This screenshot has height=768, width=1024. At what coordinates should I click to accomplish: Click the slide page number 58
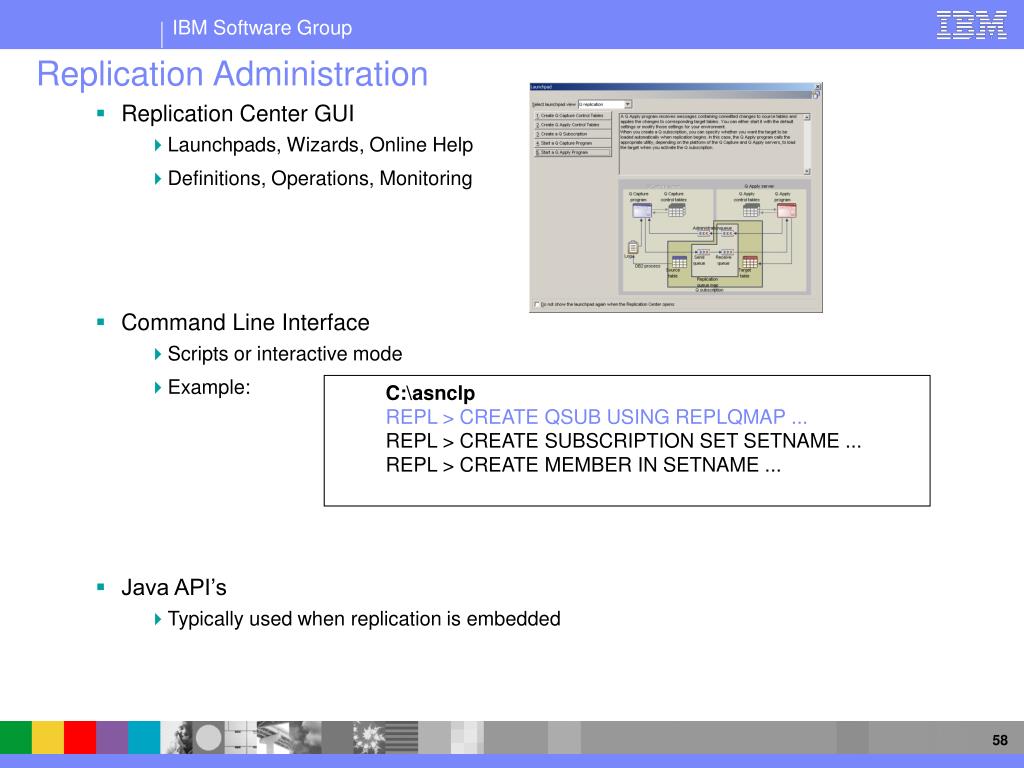coord(1000,740)
